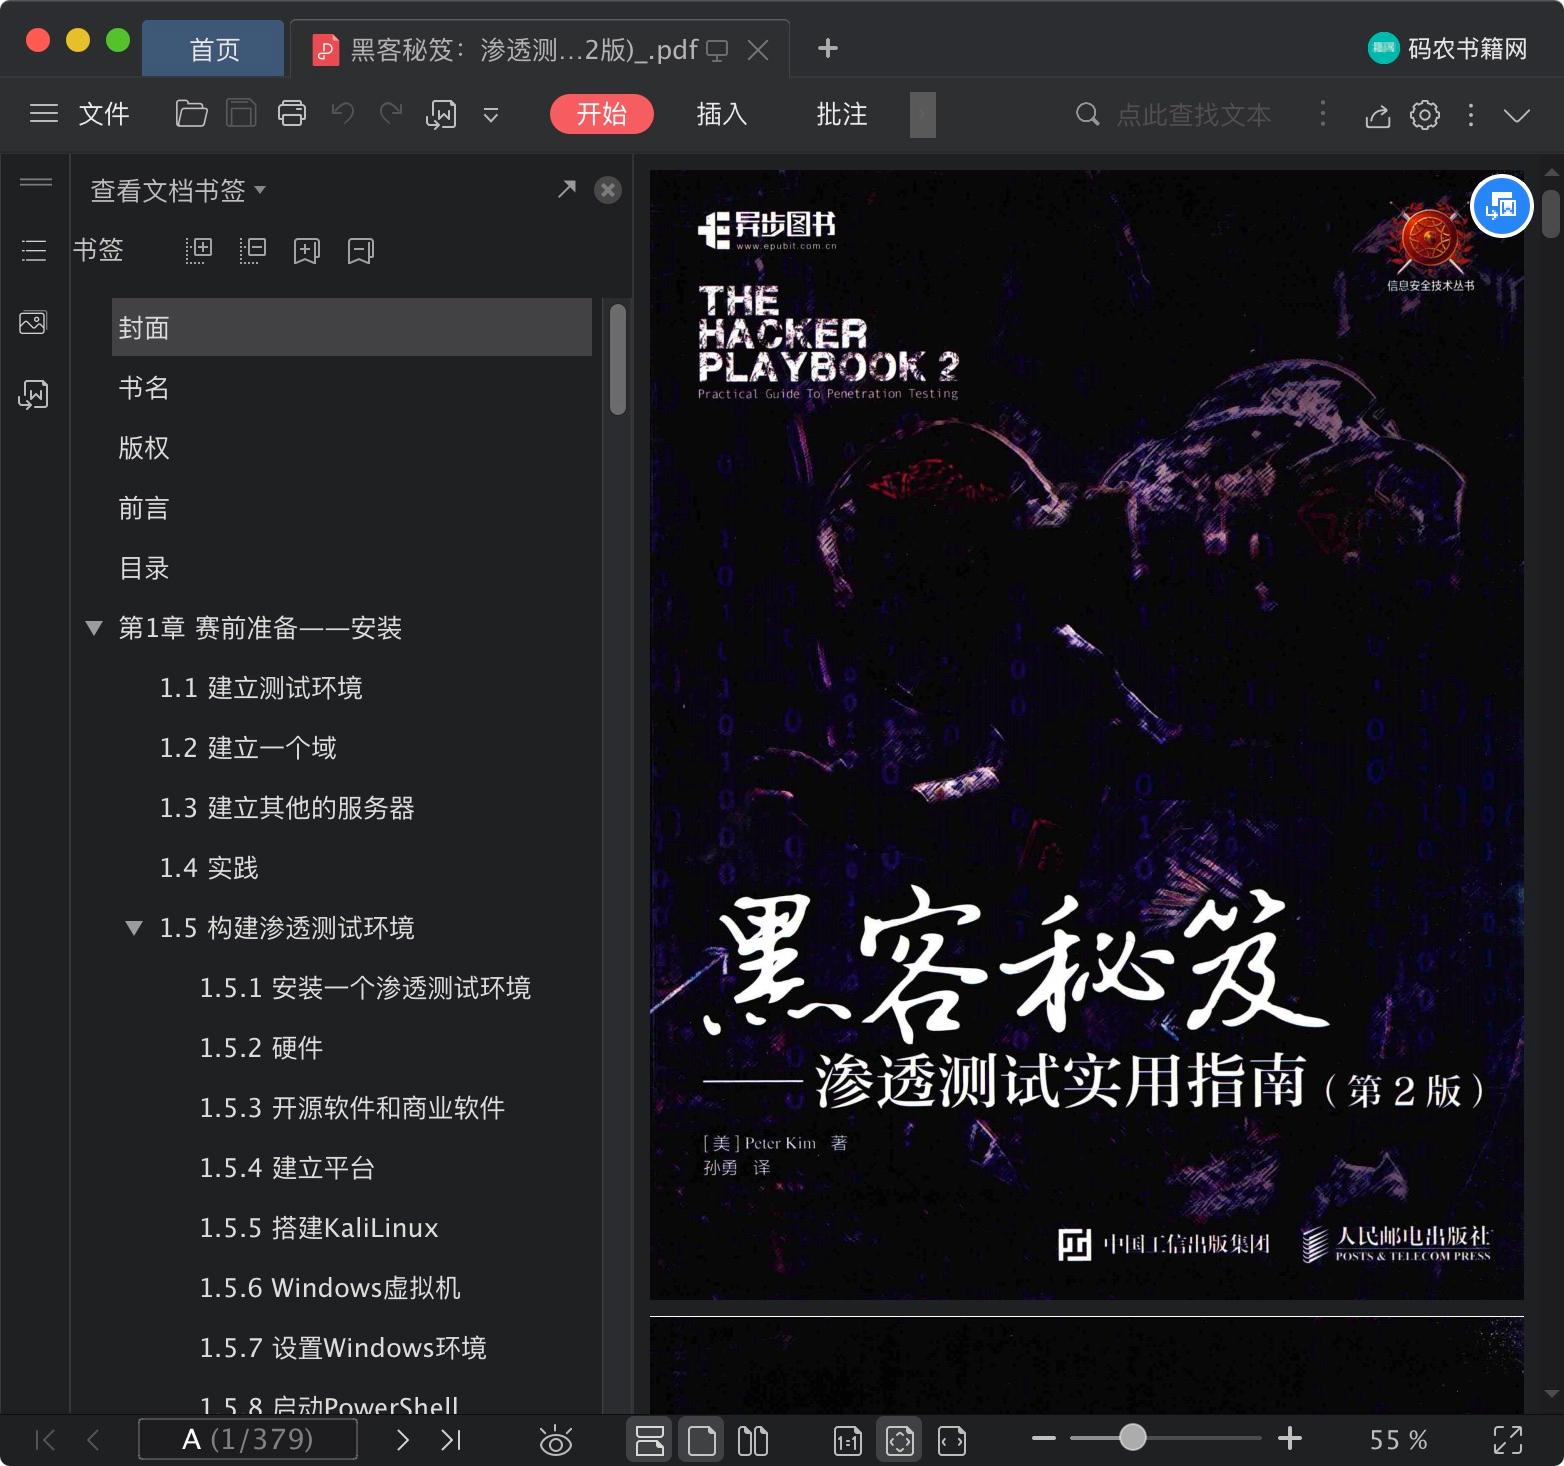
Task: Click the blue floating convert button
Action: pos(1502,206)
